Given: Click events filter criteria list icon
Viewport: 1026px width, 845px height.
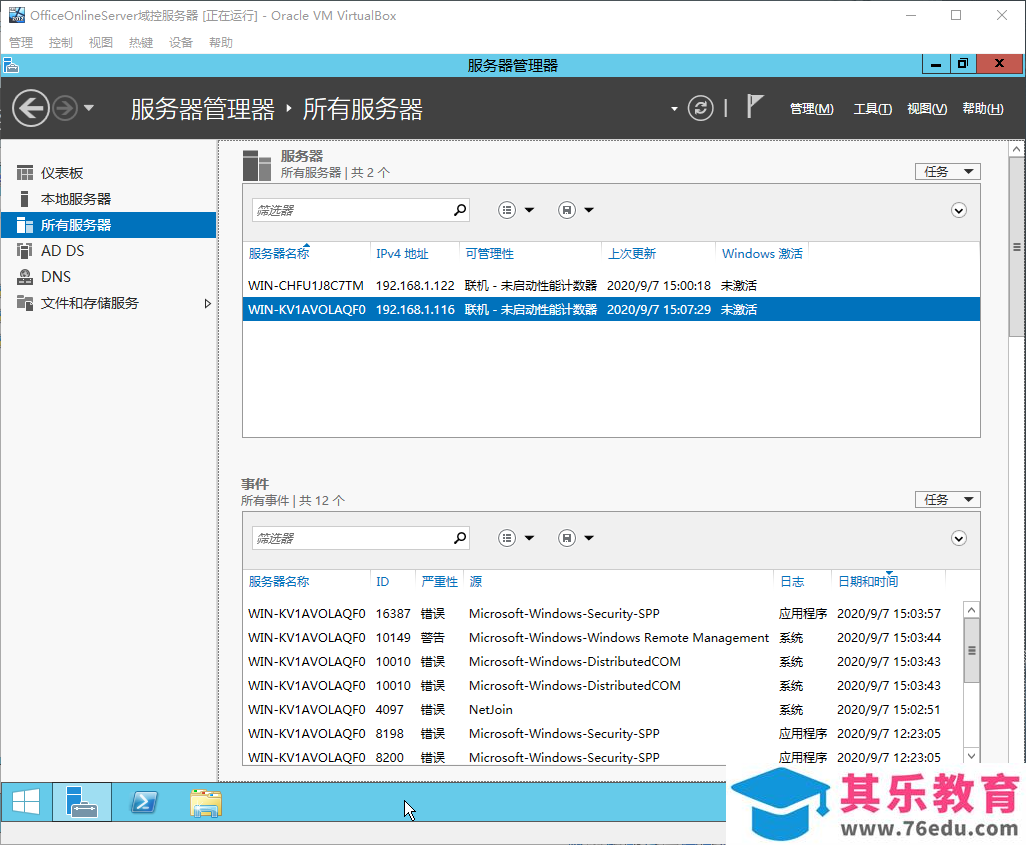Looking at the screenshot, I should click(x=507, y=538).
